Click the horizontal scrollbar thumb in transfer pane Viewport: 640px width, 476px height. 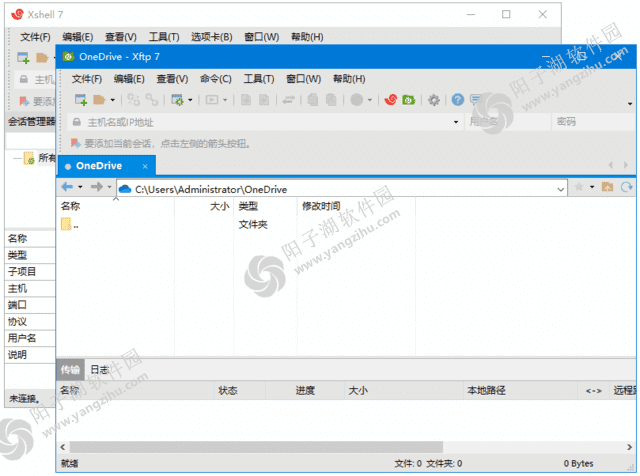pyautogui.click(x=256, y=447)
